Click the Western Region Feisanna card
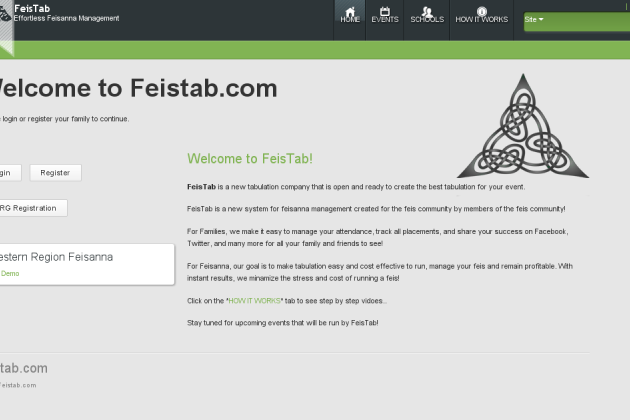The image size is (630, 420). [86, 264]
